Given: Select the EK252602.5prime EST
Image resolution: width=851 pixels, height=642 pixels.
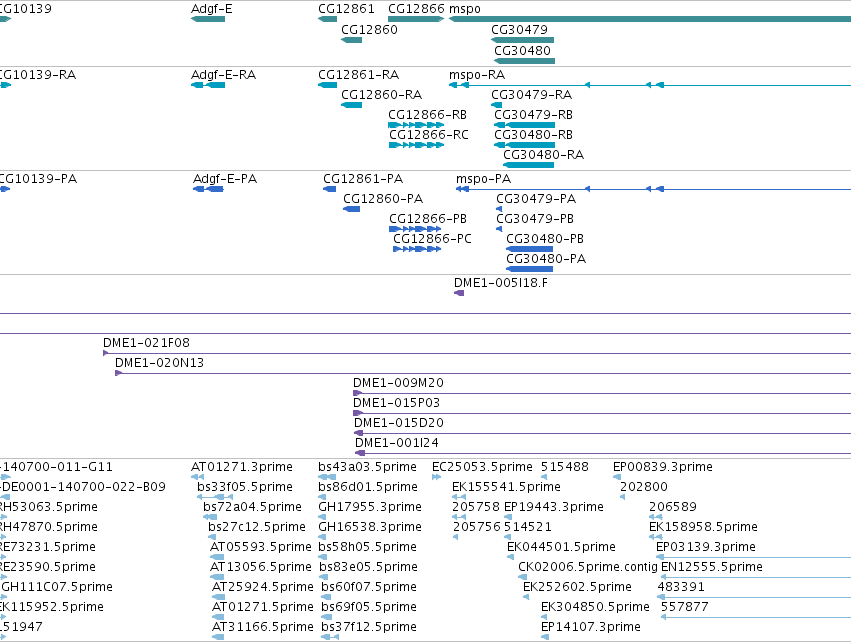Looking at the screenshot, I should [x=526, y=598].
